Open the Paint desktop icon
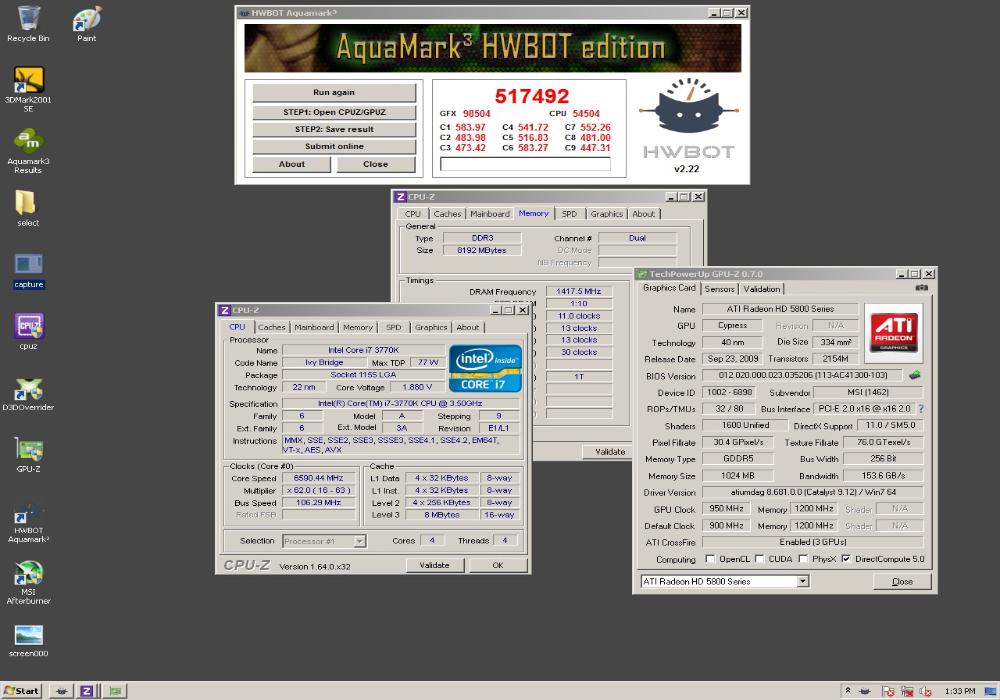The height and width of the screenshot is (700, 1000). pos(87,24)
